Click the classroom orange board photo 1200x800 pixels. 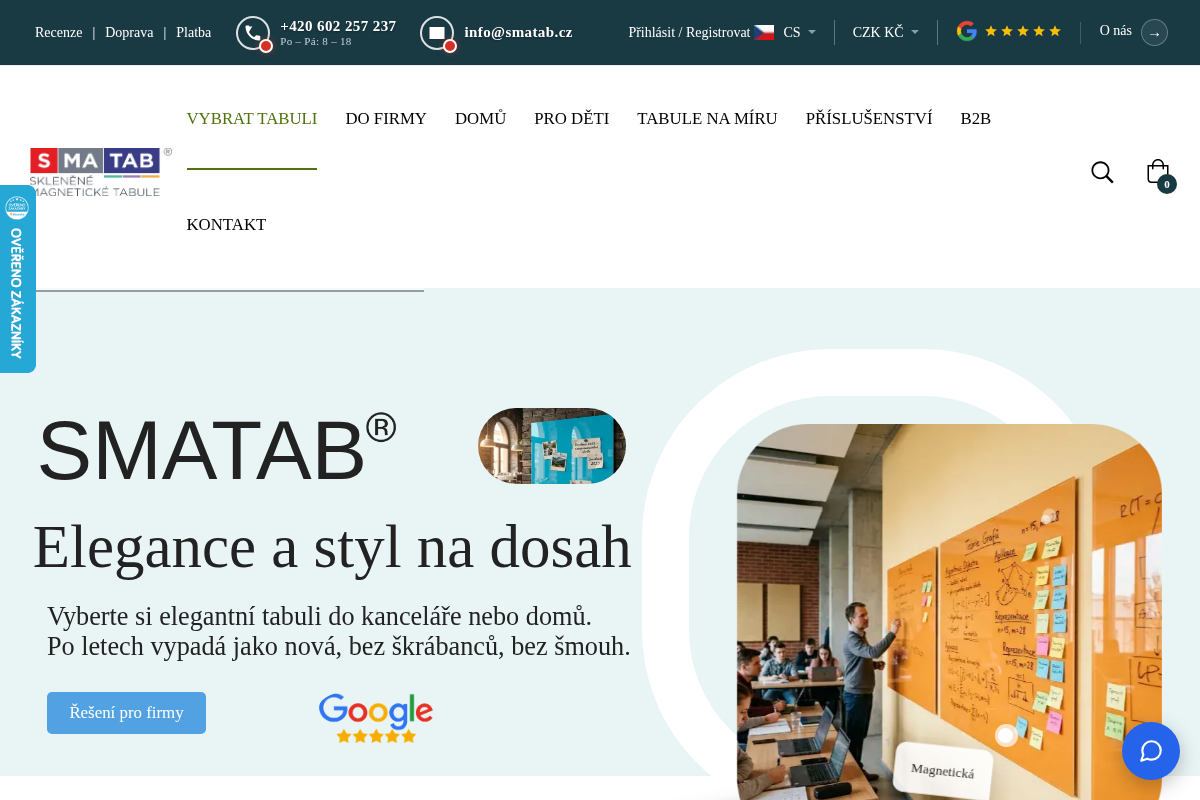tap(949, 612)
